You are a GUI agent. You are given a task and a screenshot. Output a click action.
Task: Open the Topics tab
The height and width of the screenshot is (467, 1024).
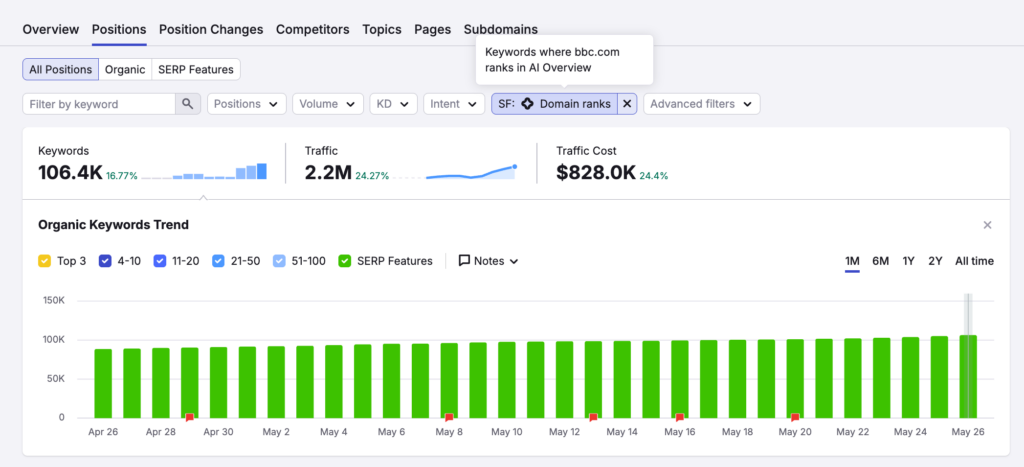point(382,29)
